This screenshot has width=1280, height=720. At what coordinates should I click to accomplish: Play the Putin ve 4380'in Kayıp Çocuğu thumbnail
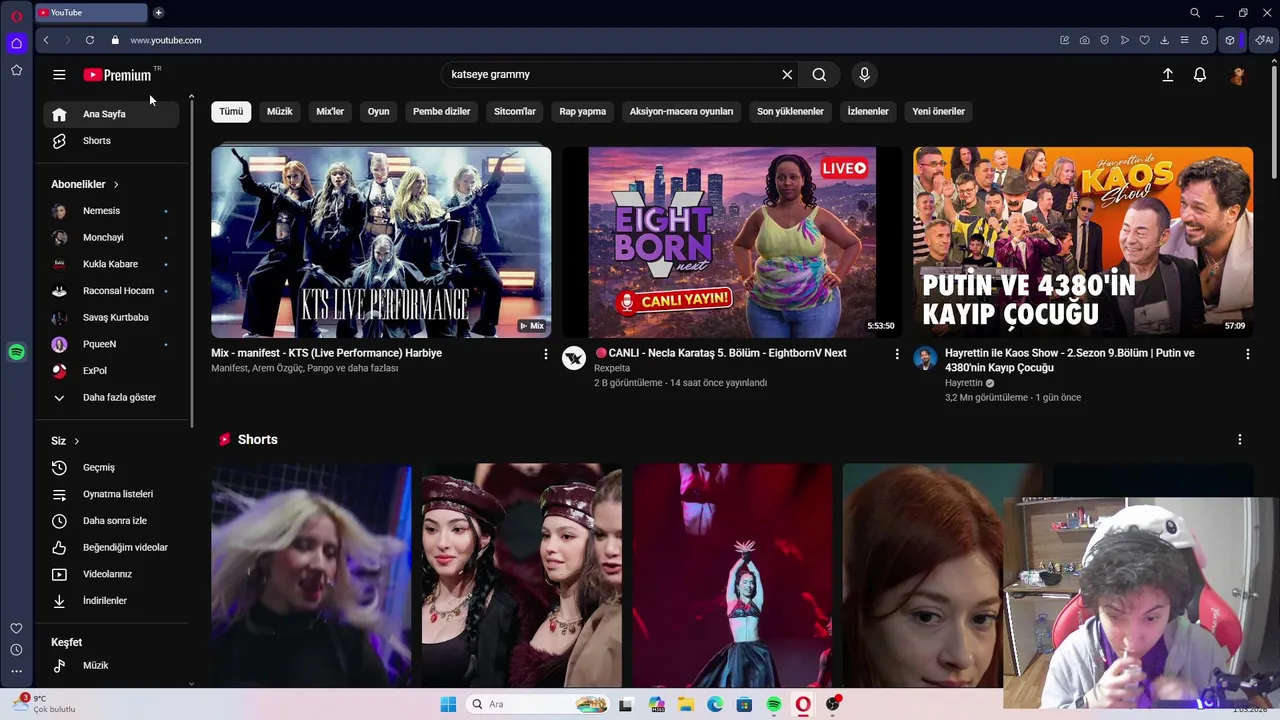(1083, 243)
